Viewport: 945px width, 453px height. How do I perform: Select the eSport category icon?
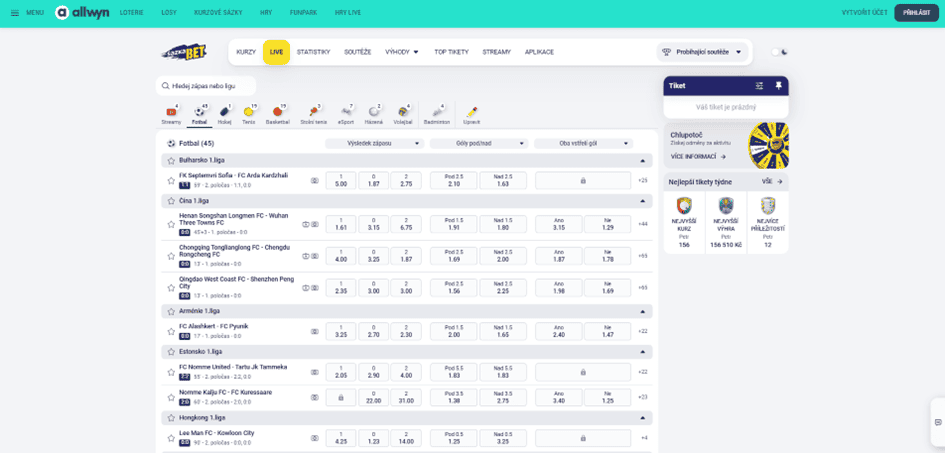click(346, 114)
